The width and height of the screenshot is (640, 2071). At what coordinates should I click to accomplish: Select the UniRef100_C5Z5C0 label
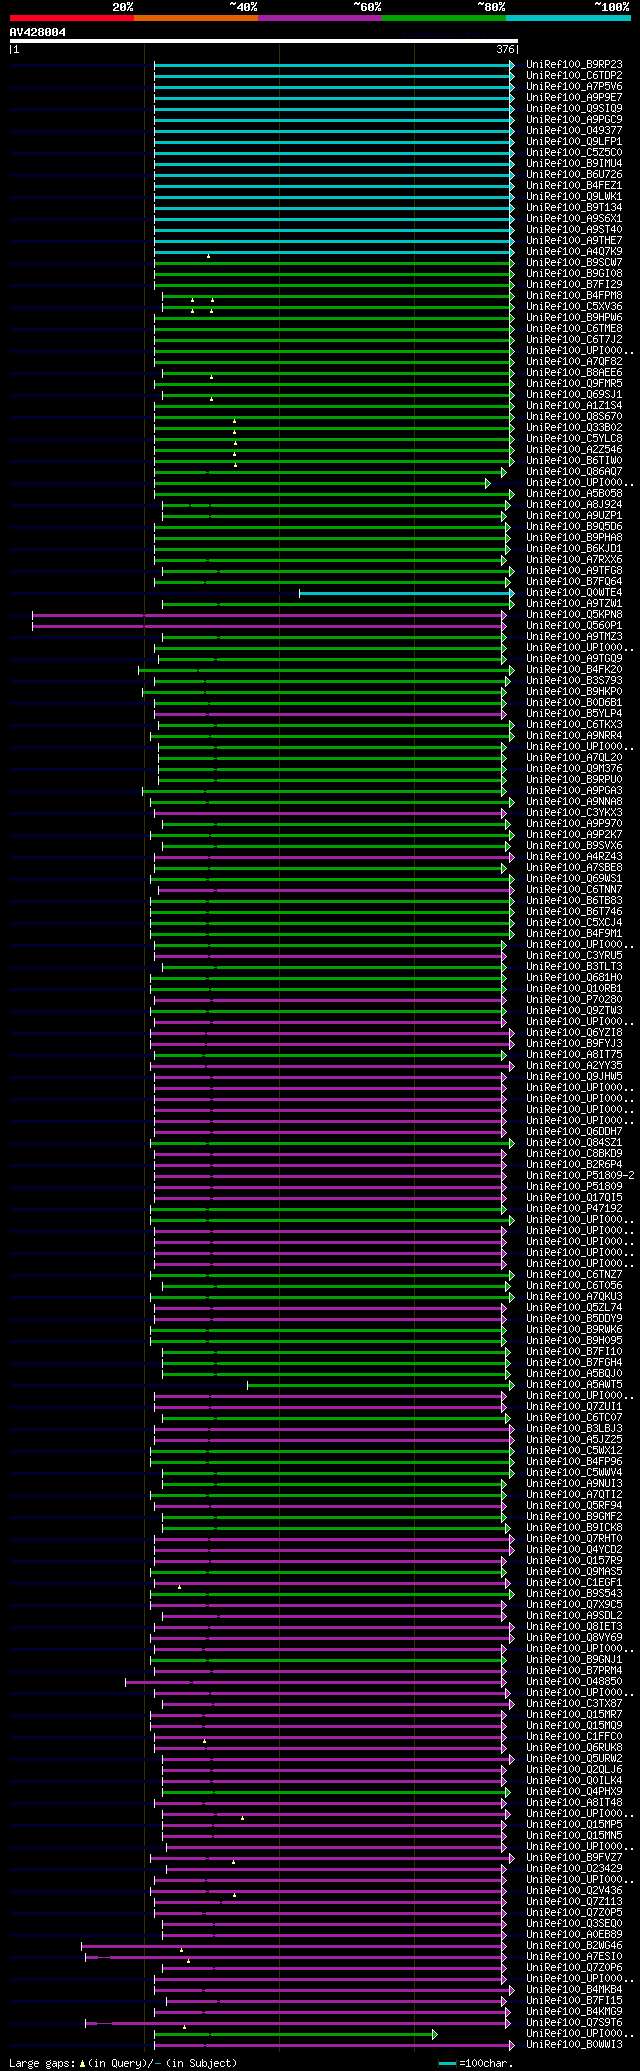[x=574, y=153]
